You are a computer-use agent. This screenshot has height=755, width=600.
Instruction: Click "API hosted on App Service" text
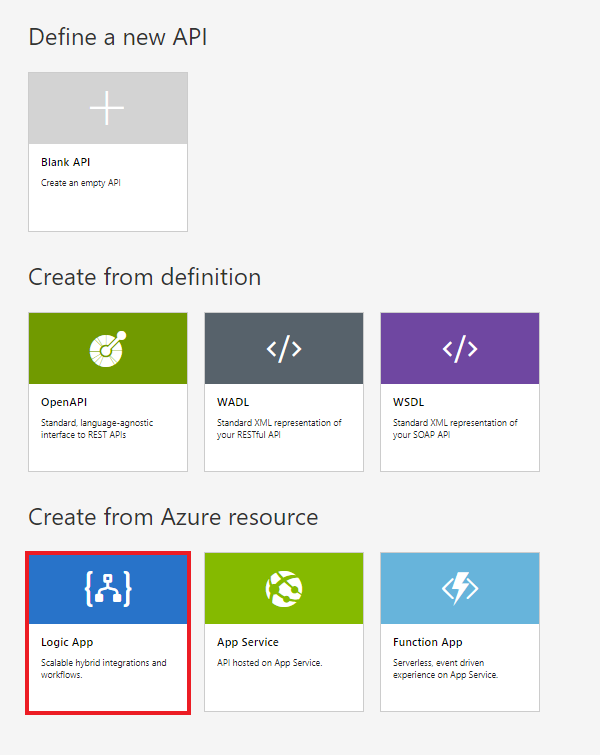coord(267,663)
